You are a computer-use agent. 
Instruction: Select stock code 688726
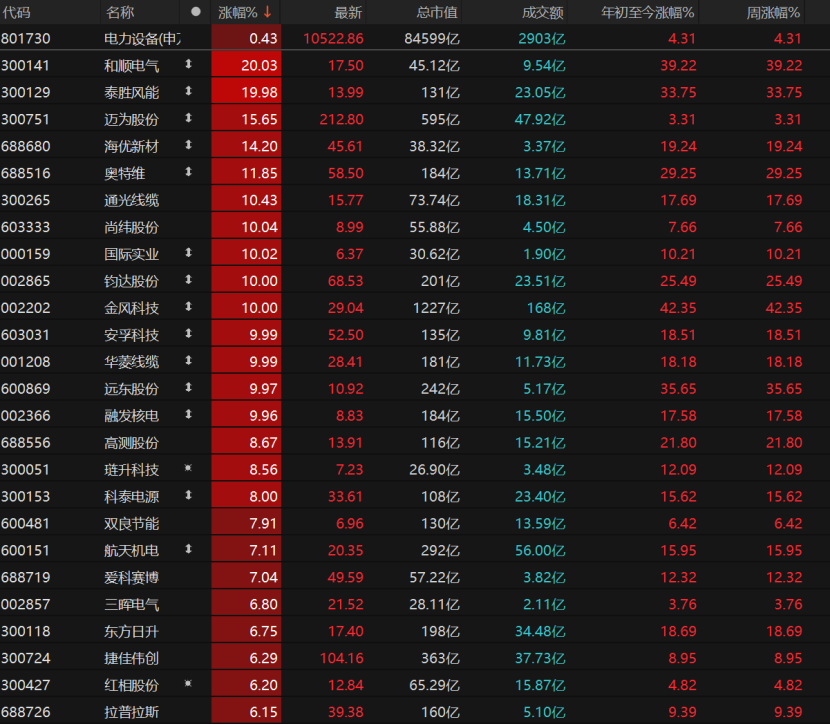coord(25,712)
